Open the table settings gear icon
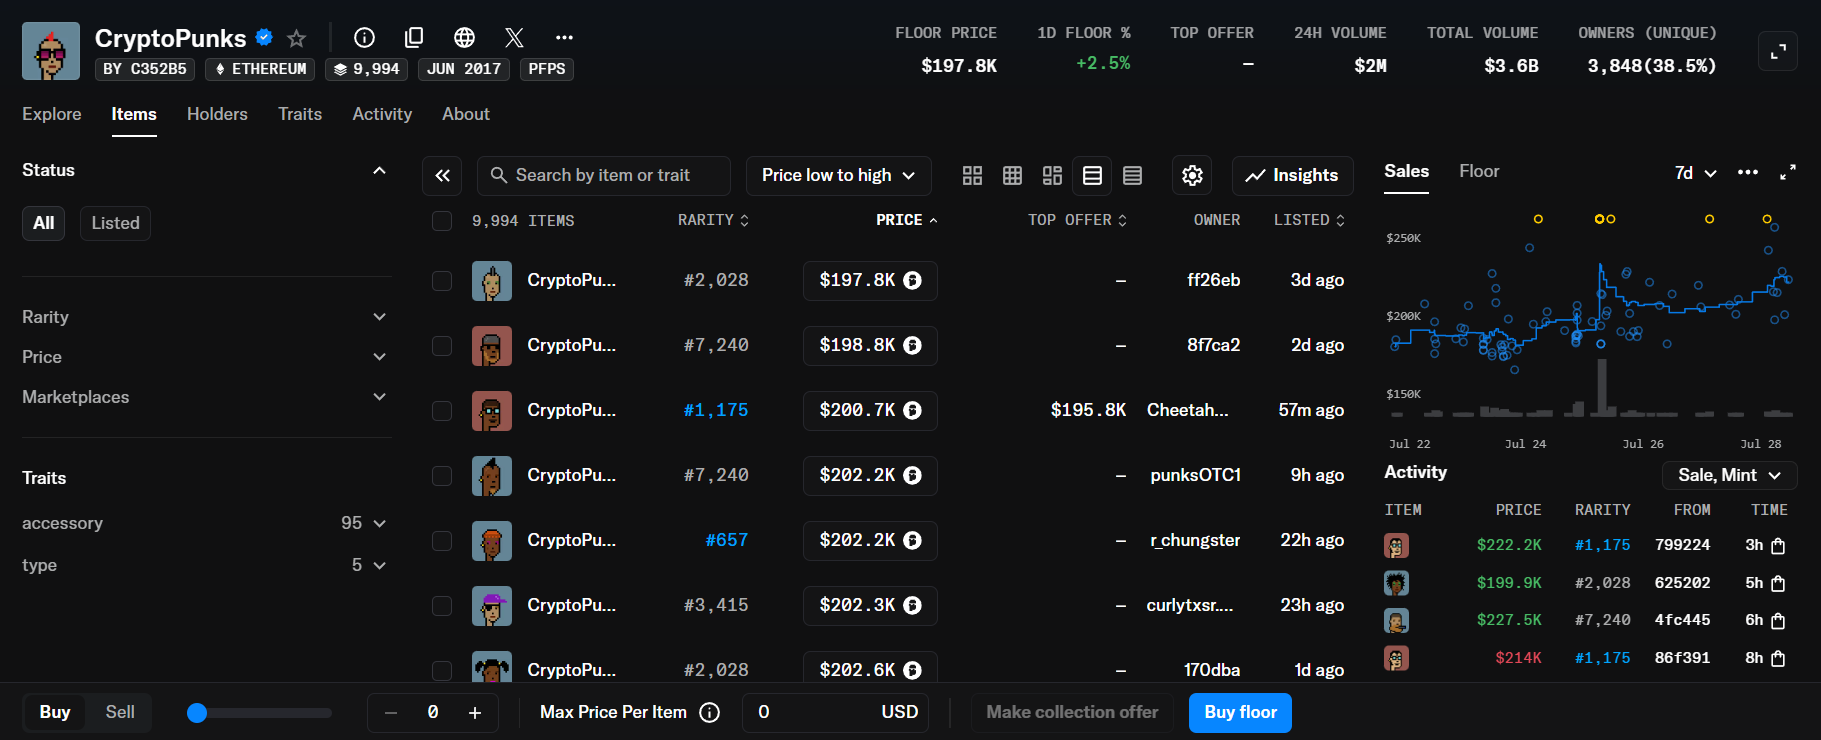Screen dimensions: 1821x740 tap(1192, 176)
